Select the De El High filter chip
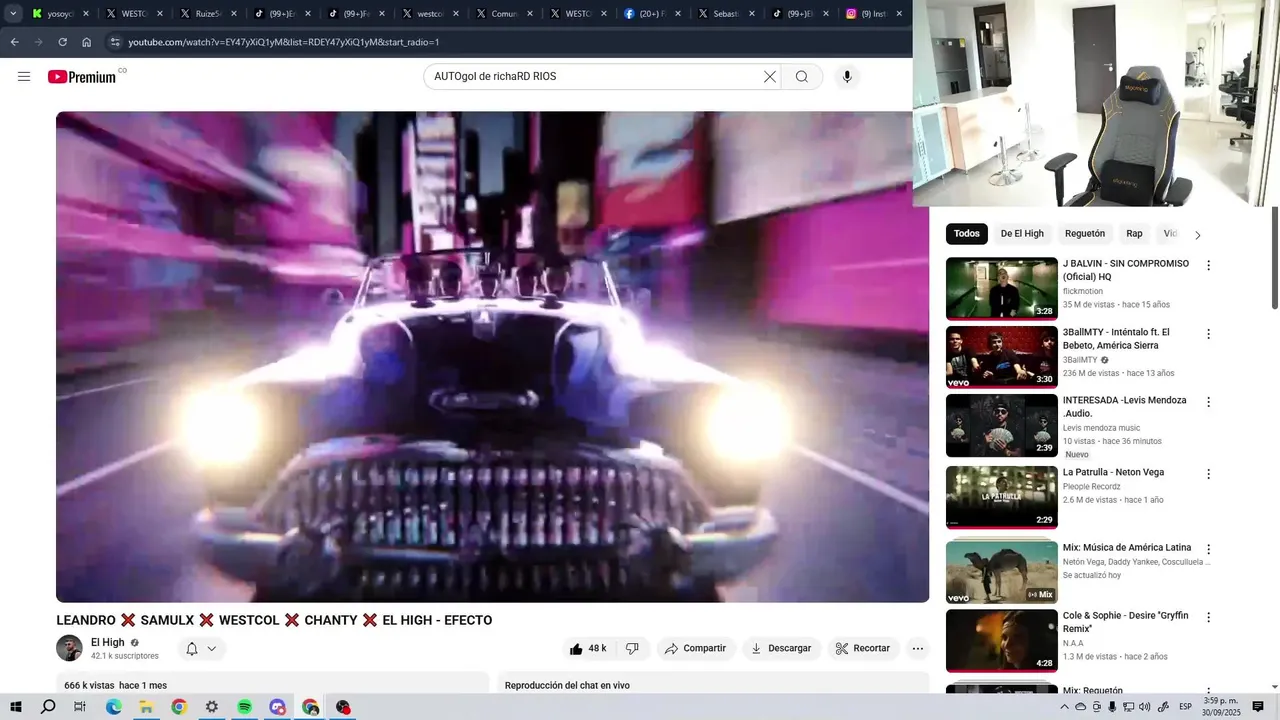The image size is (1280, 720). pos(1022,234)
